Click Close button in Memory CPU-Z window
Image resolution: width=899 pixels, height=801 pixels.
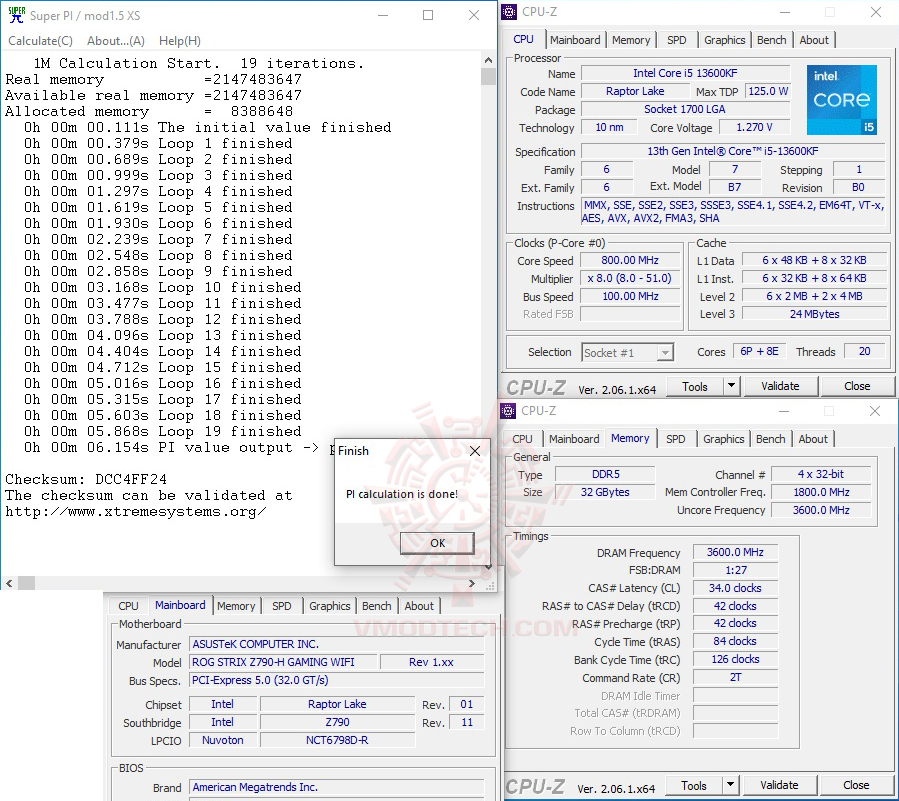point(855,786)
